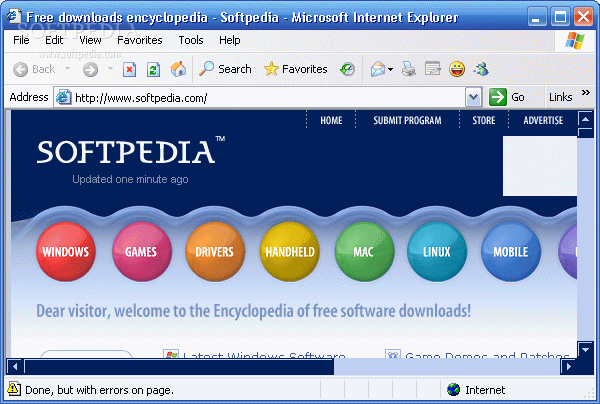Viewport: 600px width, 404px height.
Task: Click the Internet zone globe icon
Action: click(x=453, y=389)
